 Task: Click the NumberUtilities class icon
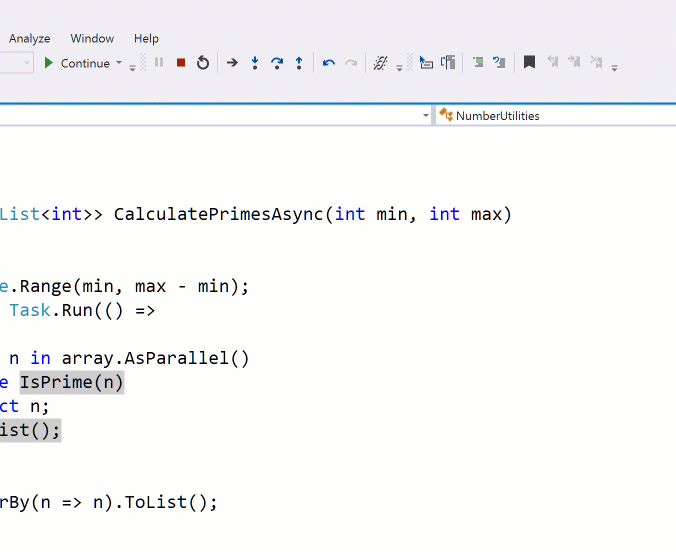point(446,115)
